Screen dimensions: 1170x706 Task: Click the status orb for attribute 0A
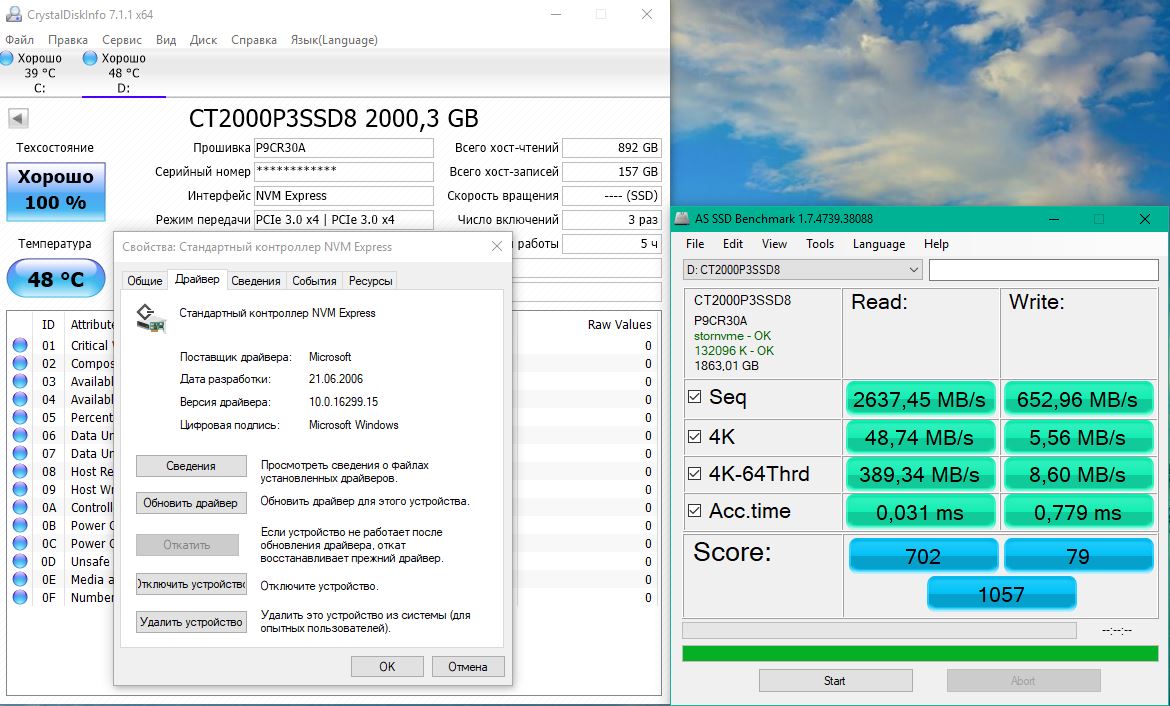coord(20,507)
